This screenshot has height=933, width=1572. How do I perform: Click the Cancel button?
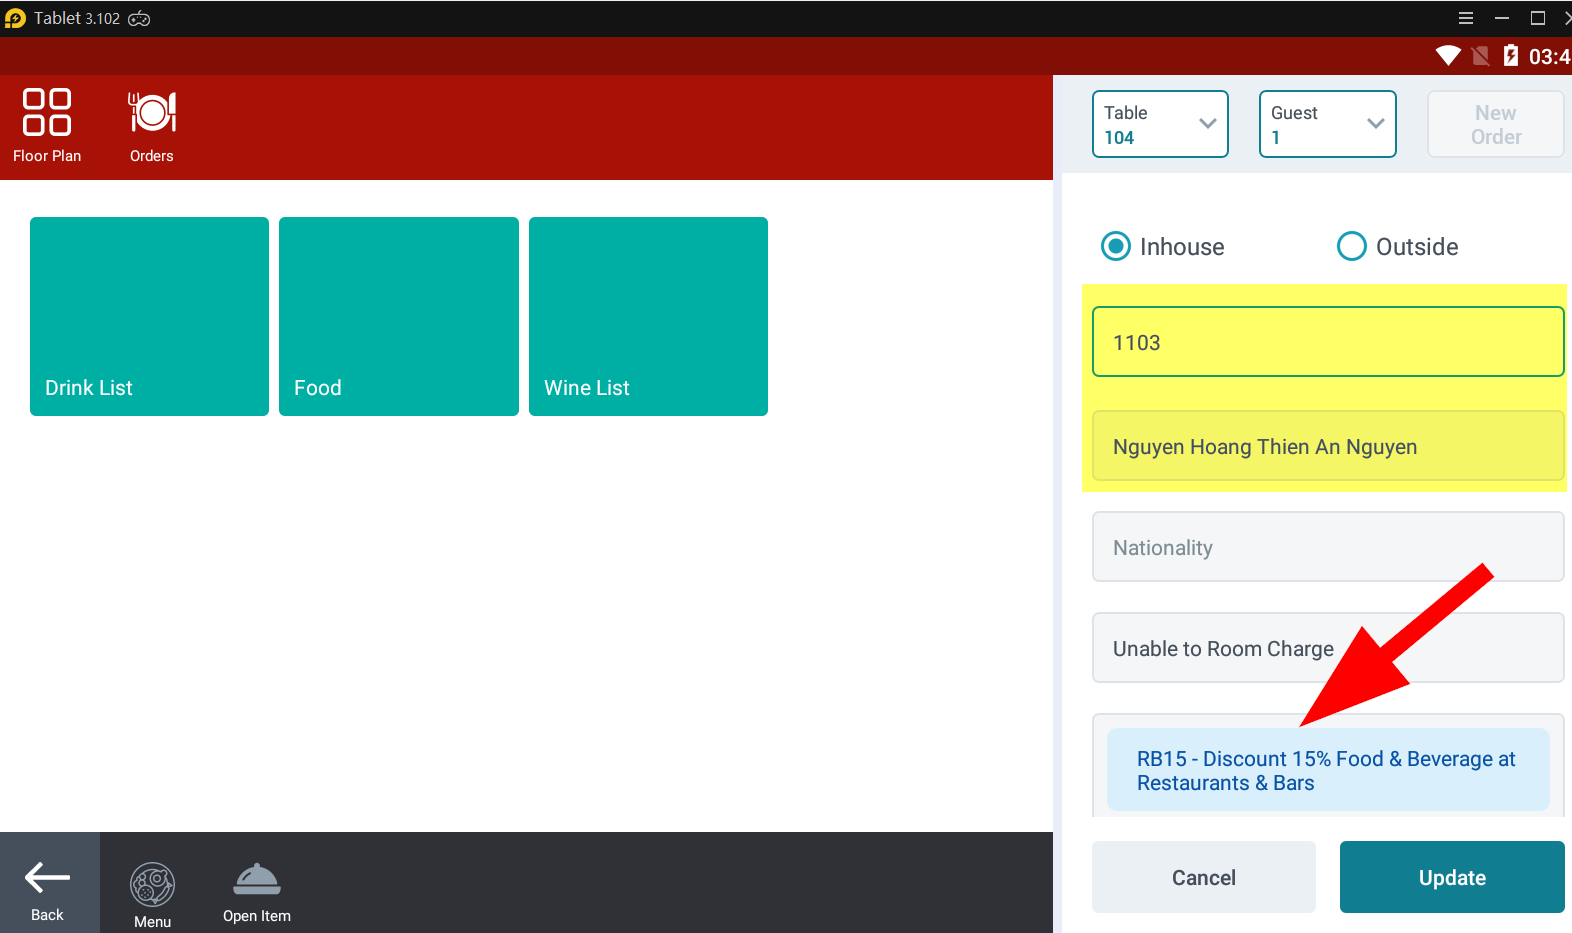tap(1204, 877)
